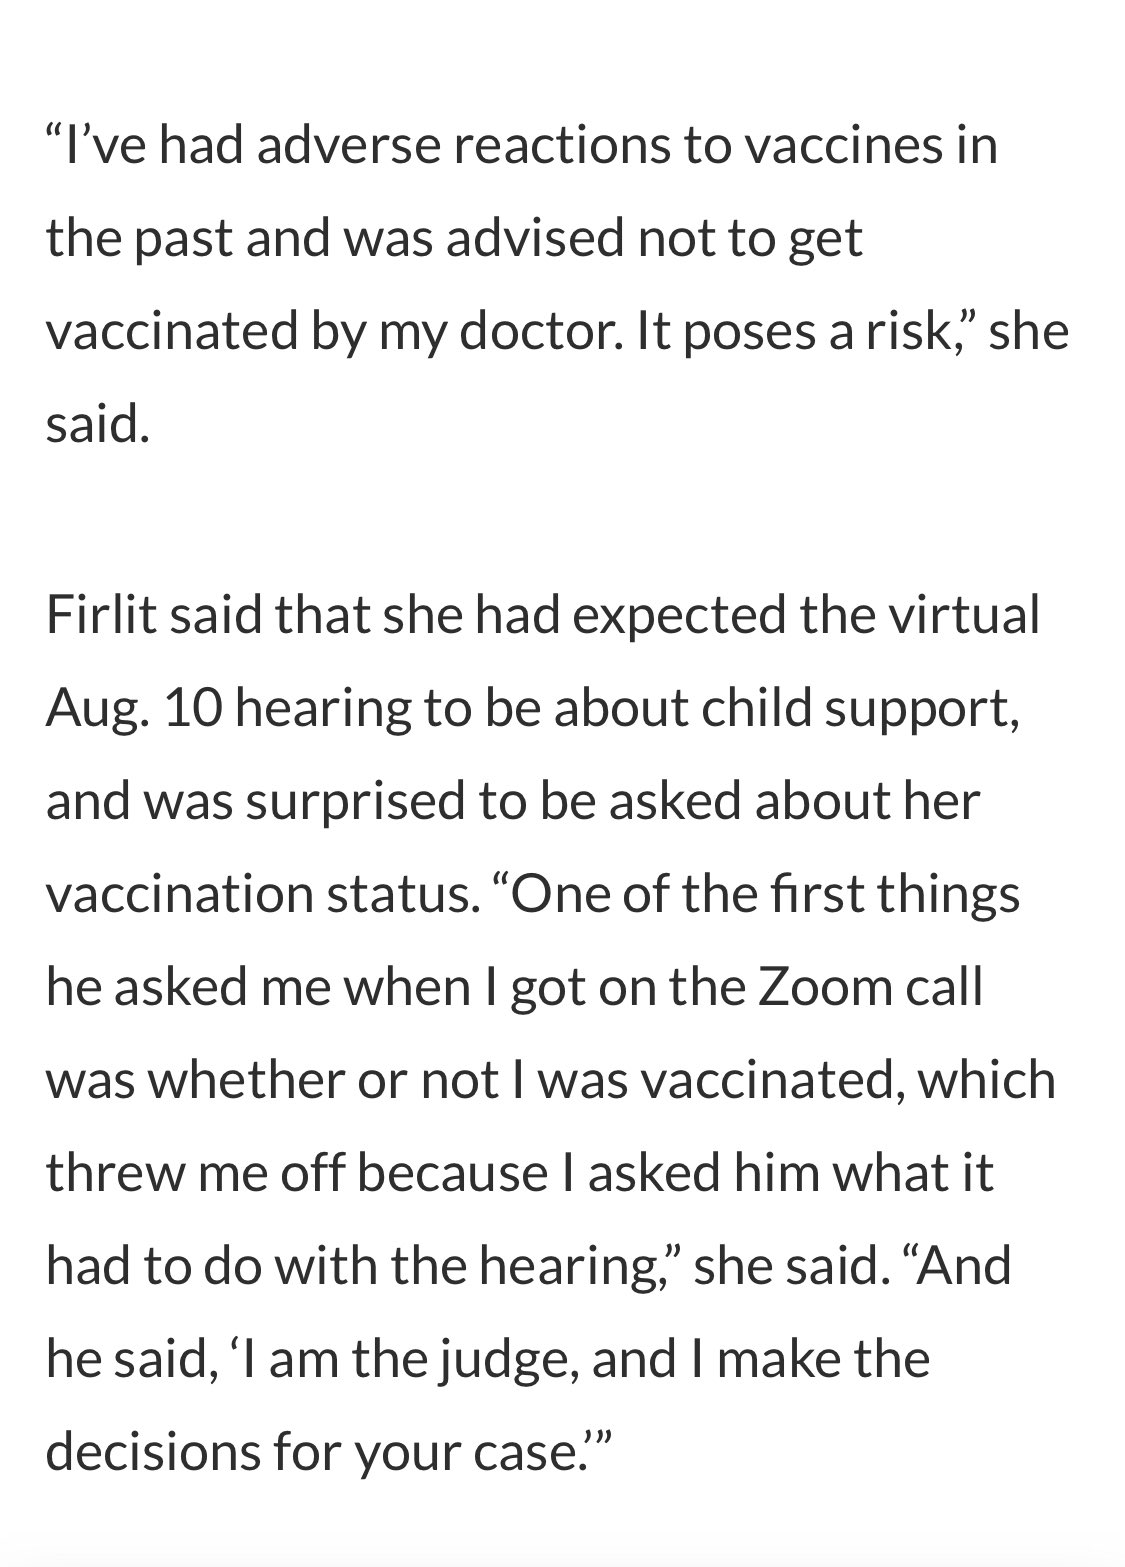The height and width of the screenshot is (1567, 1125).
Task: Click the lone word "said." ending the first paragraph
Action: click(x=98, y=425)
